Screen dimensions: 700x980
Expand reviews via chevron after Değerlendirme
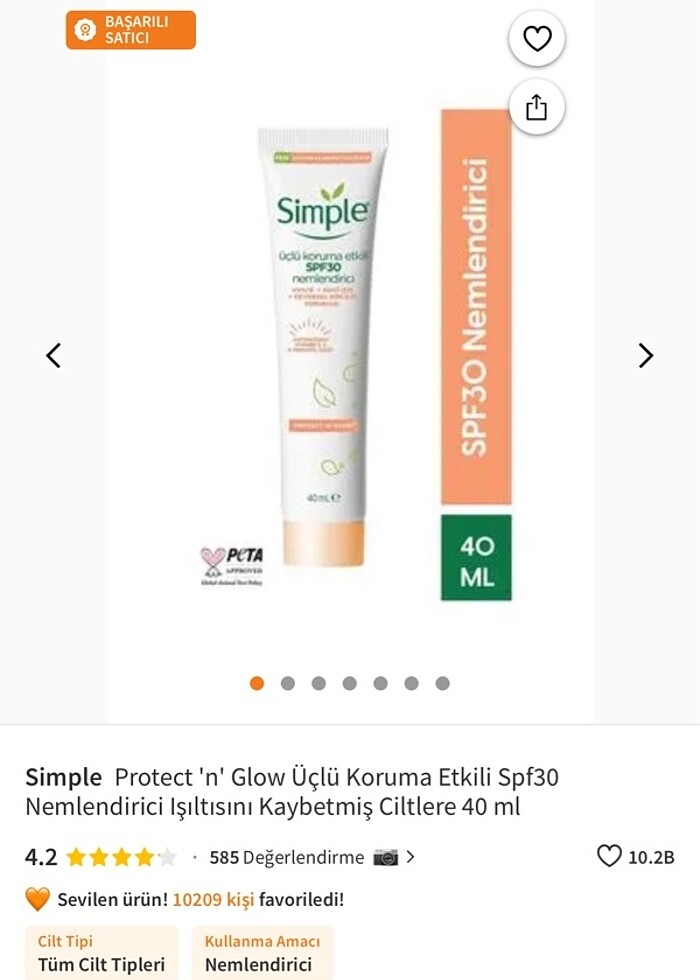[x=411, y=857]
